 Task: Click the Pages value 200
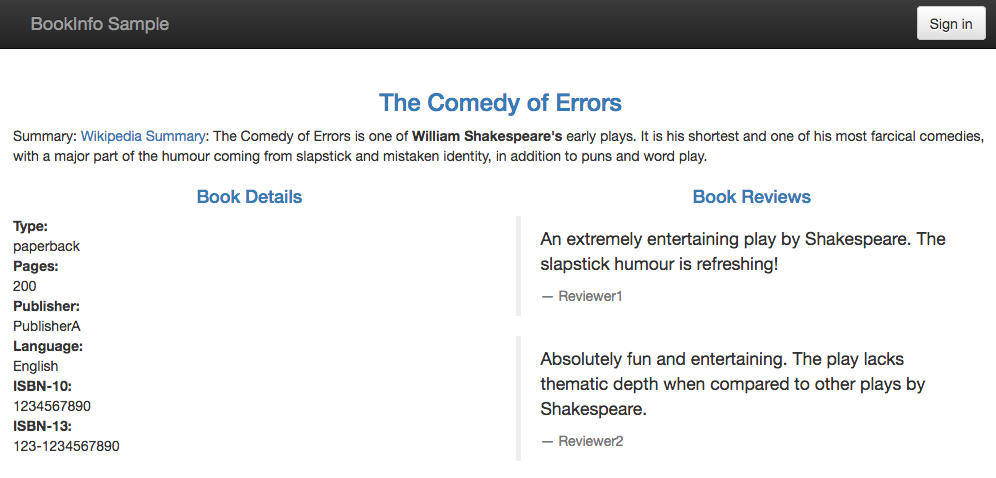click(24, 286)
